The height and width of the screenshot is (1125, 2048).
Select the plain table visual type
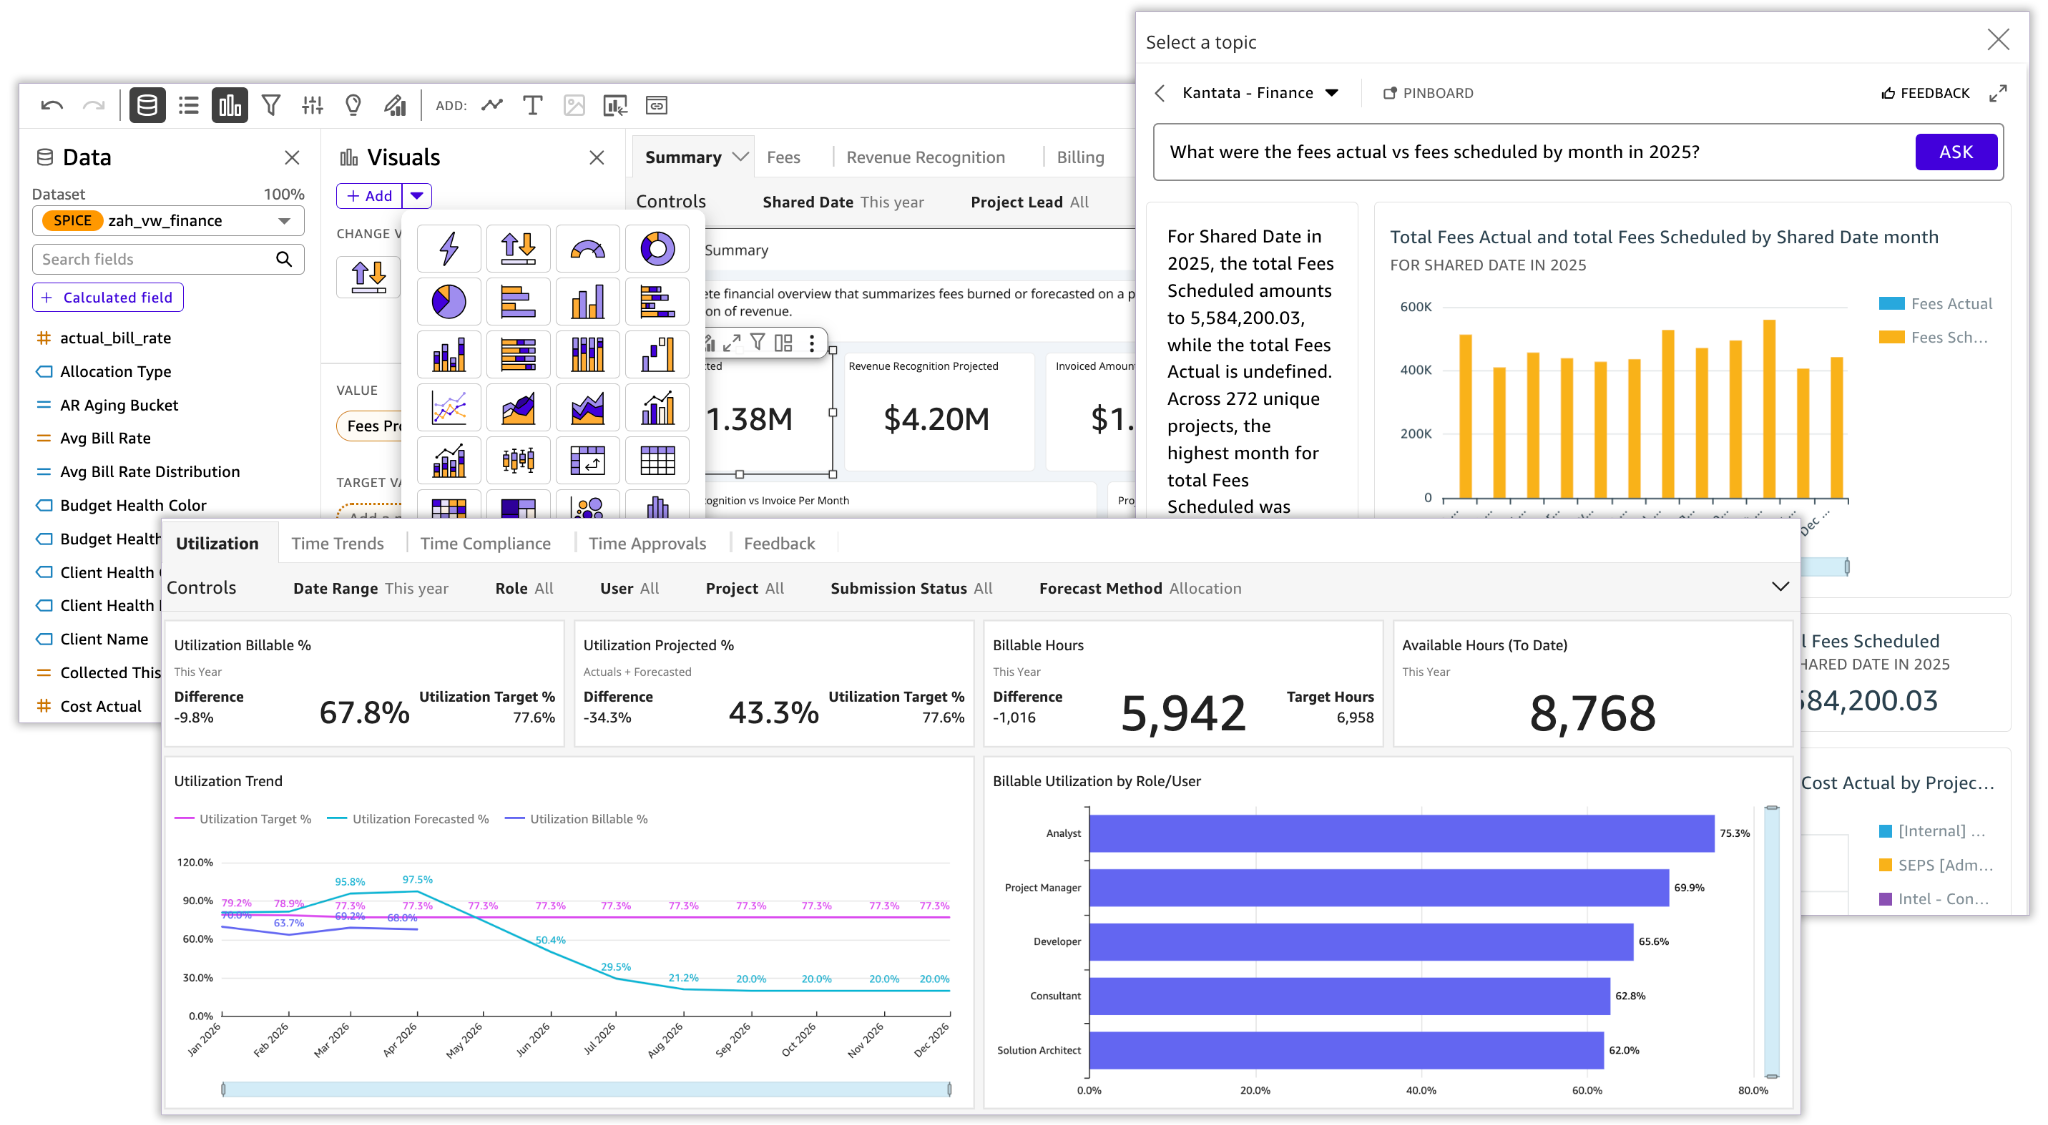[657, 460]
